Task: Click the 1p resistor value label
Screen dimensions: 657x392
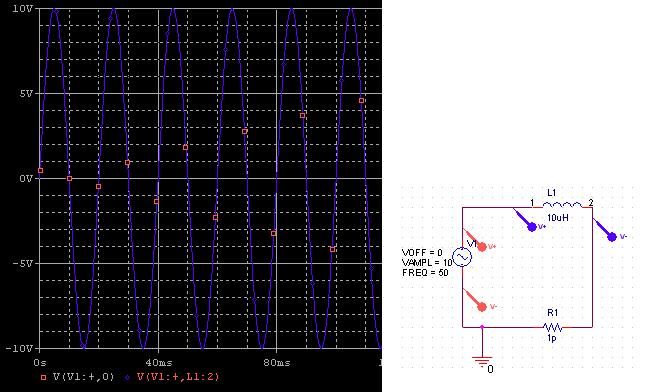Action: pyautogui.click(x=552, y=338)
